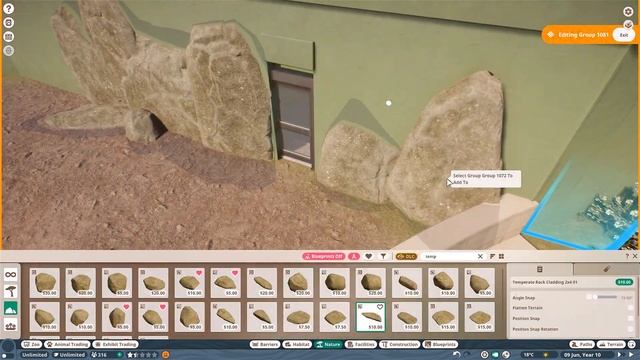Open the Facilities build tab

coord(361,344)
